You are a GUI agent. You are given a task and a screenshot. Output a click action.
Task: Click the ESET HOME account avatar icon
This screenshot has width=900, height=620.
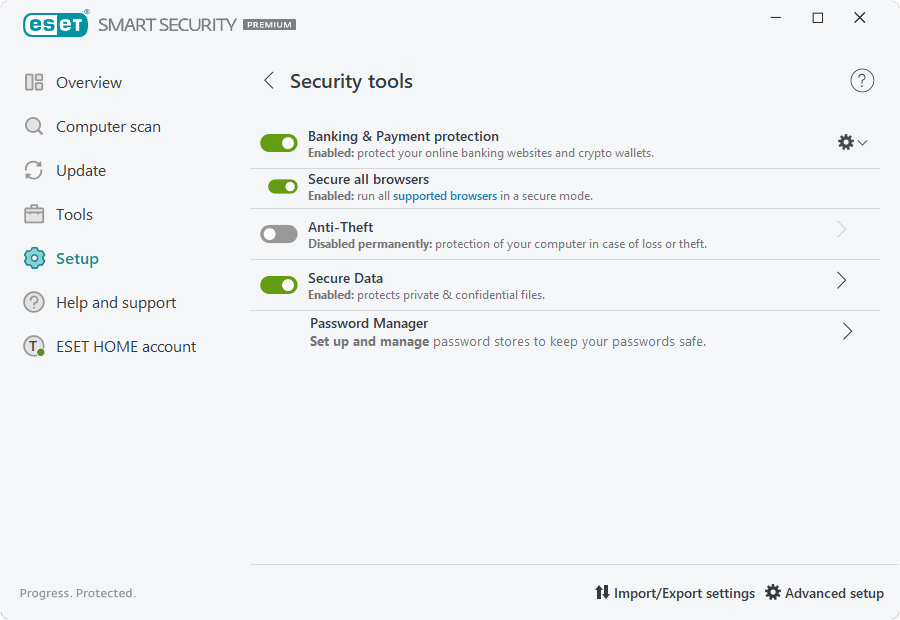tap(34, 346)
